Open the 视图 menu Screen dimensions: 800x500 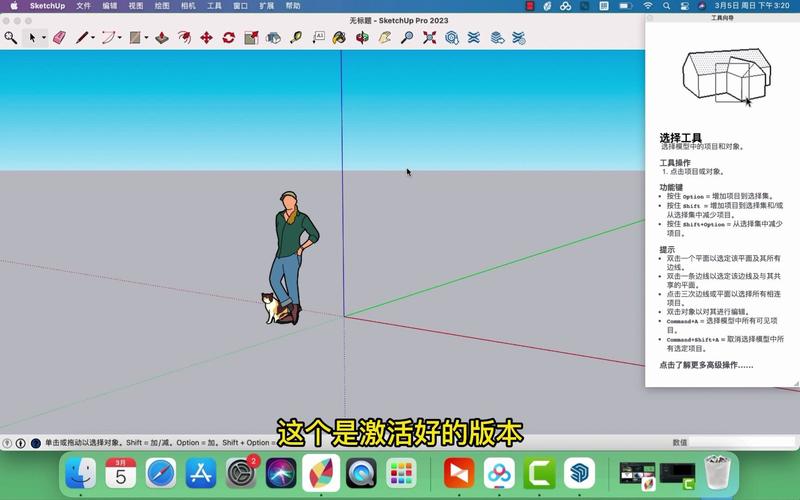pyautogui.click(x=136, y=6)
